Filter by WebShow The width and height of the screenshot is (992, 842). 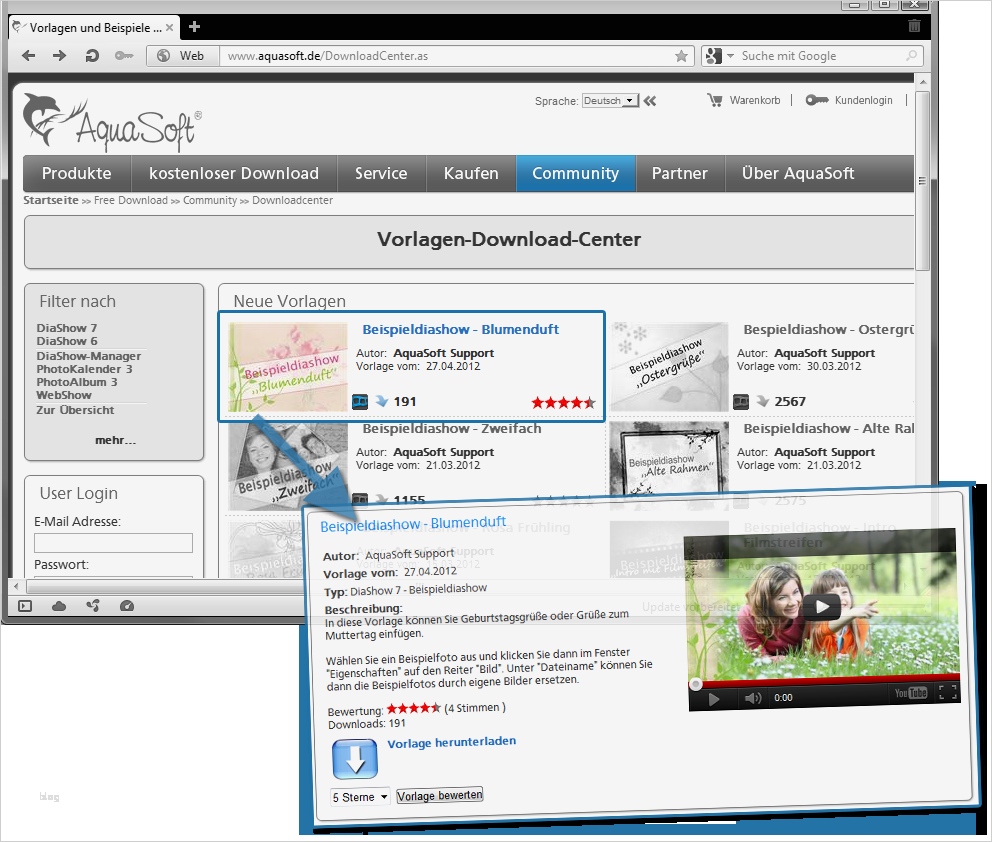pyautogui.click(x=64, y=395)
